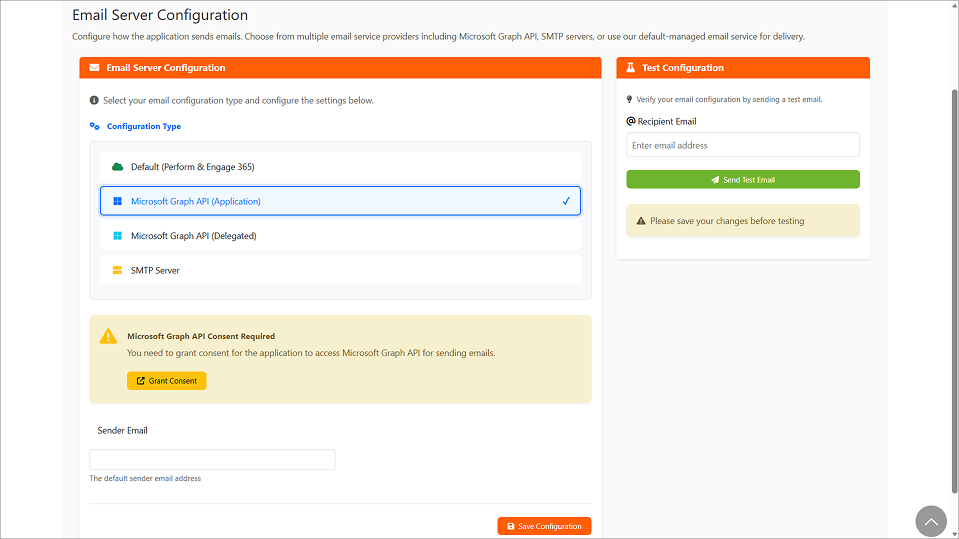959x539 pixels.
Task: Click the scroll-to-top round arrow button
Action: [931, 521]
